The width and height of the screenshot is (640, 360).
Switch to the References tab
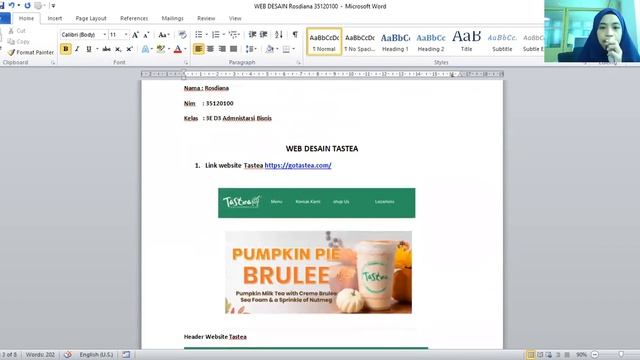134,18
